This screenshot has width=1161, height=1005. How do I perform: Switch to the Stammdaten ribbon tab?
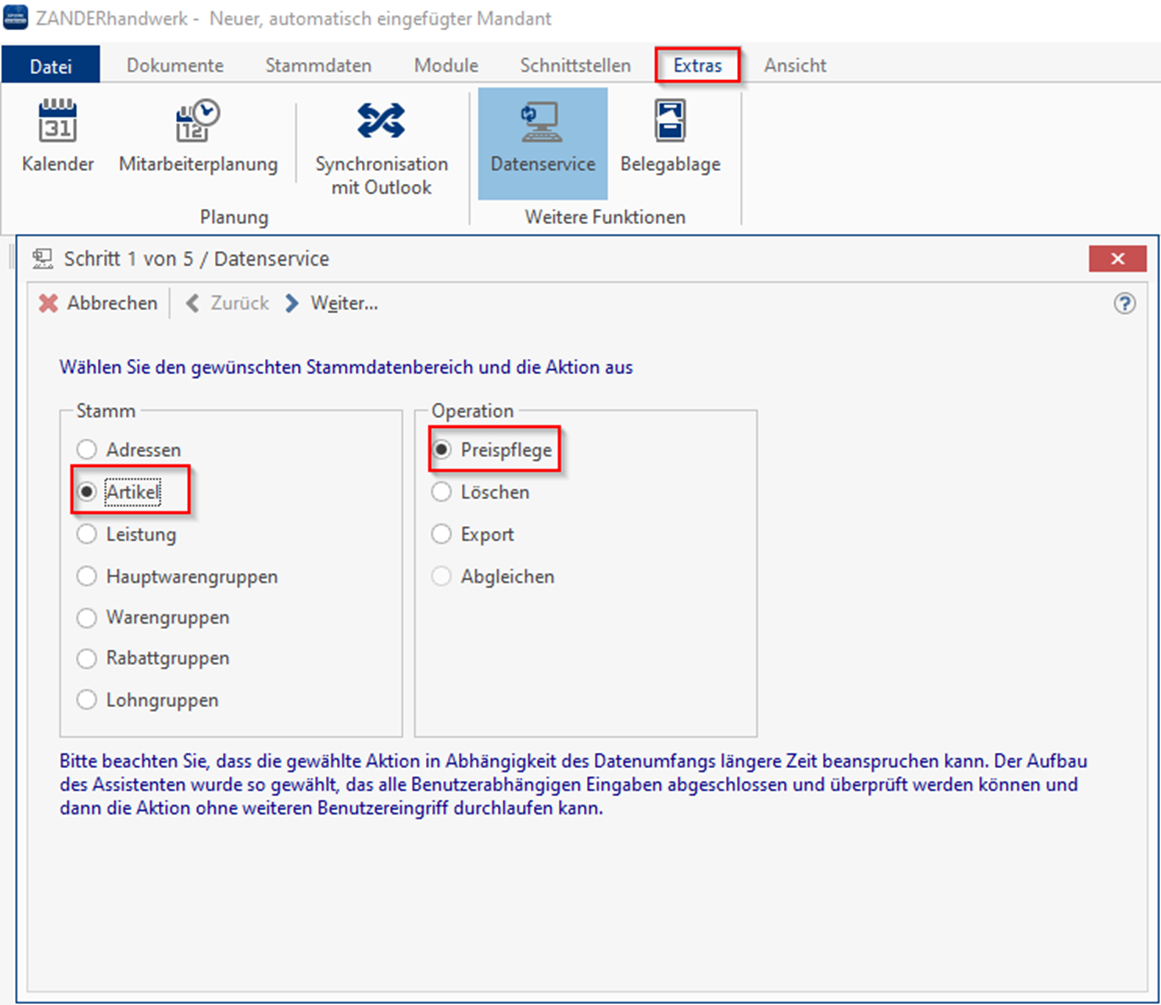[318, 66]
